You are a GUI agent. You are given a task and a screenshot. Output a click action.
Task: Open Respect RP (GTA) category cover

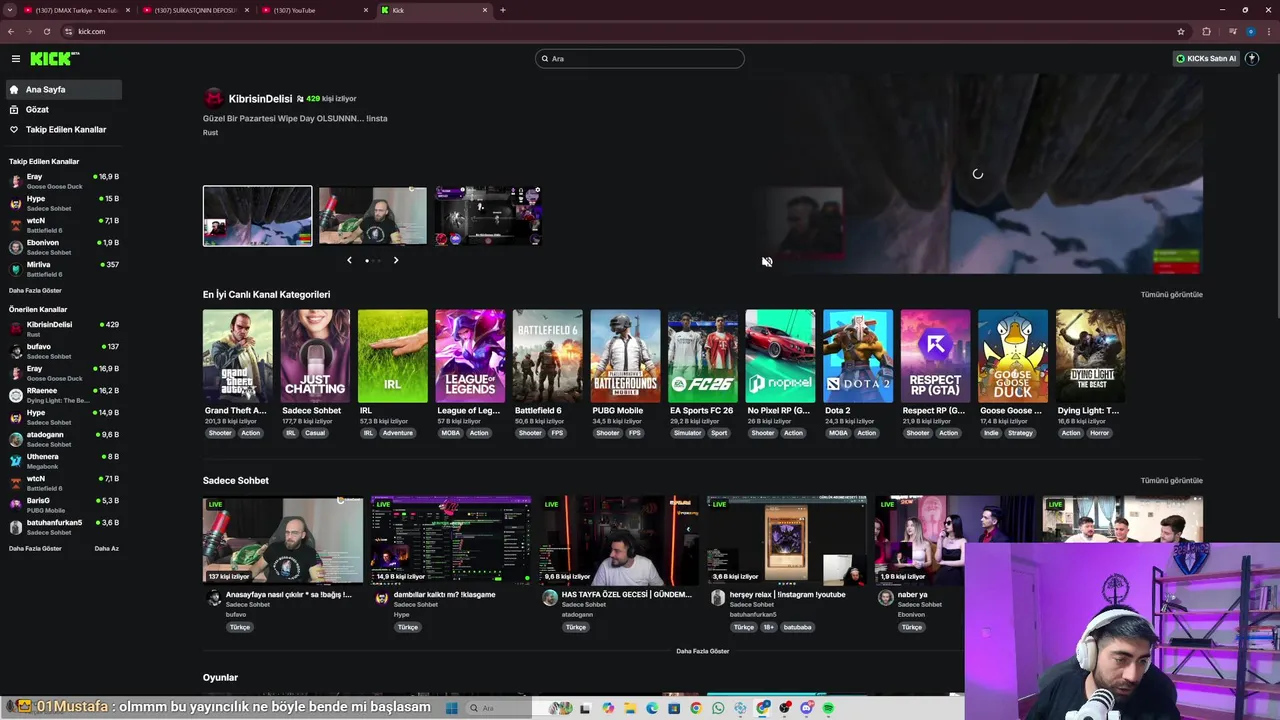point(935,356)
